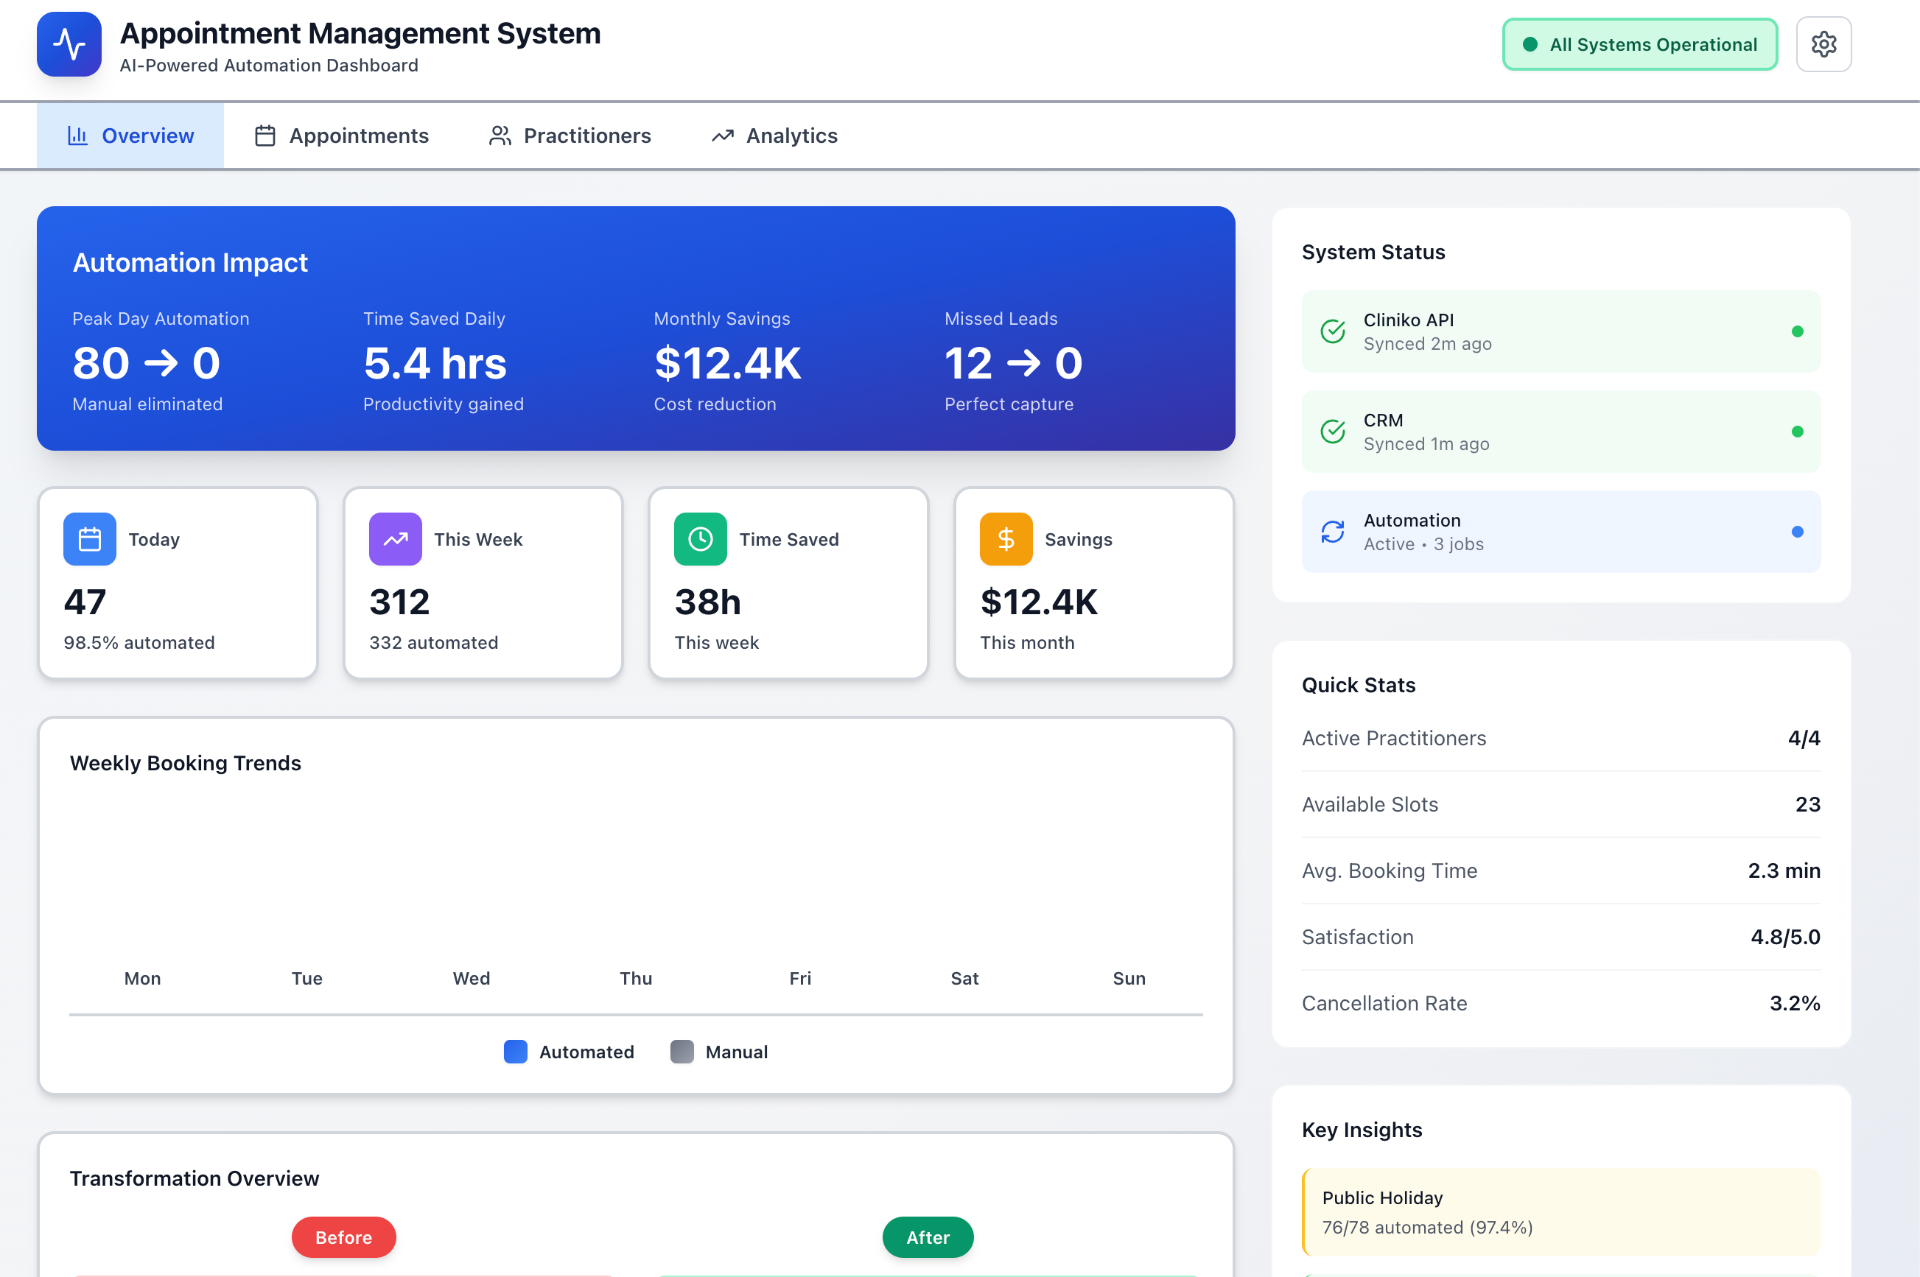Click the Practitioners people icon in navigation

(499, 135)
